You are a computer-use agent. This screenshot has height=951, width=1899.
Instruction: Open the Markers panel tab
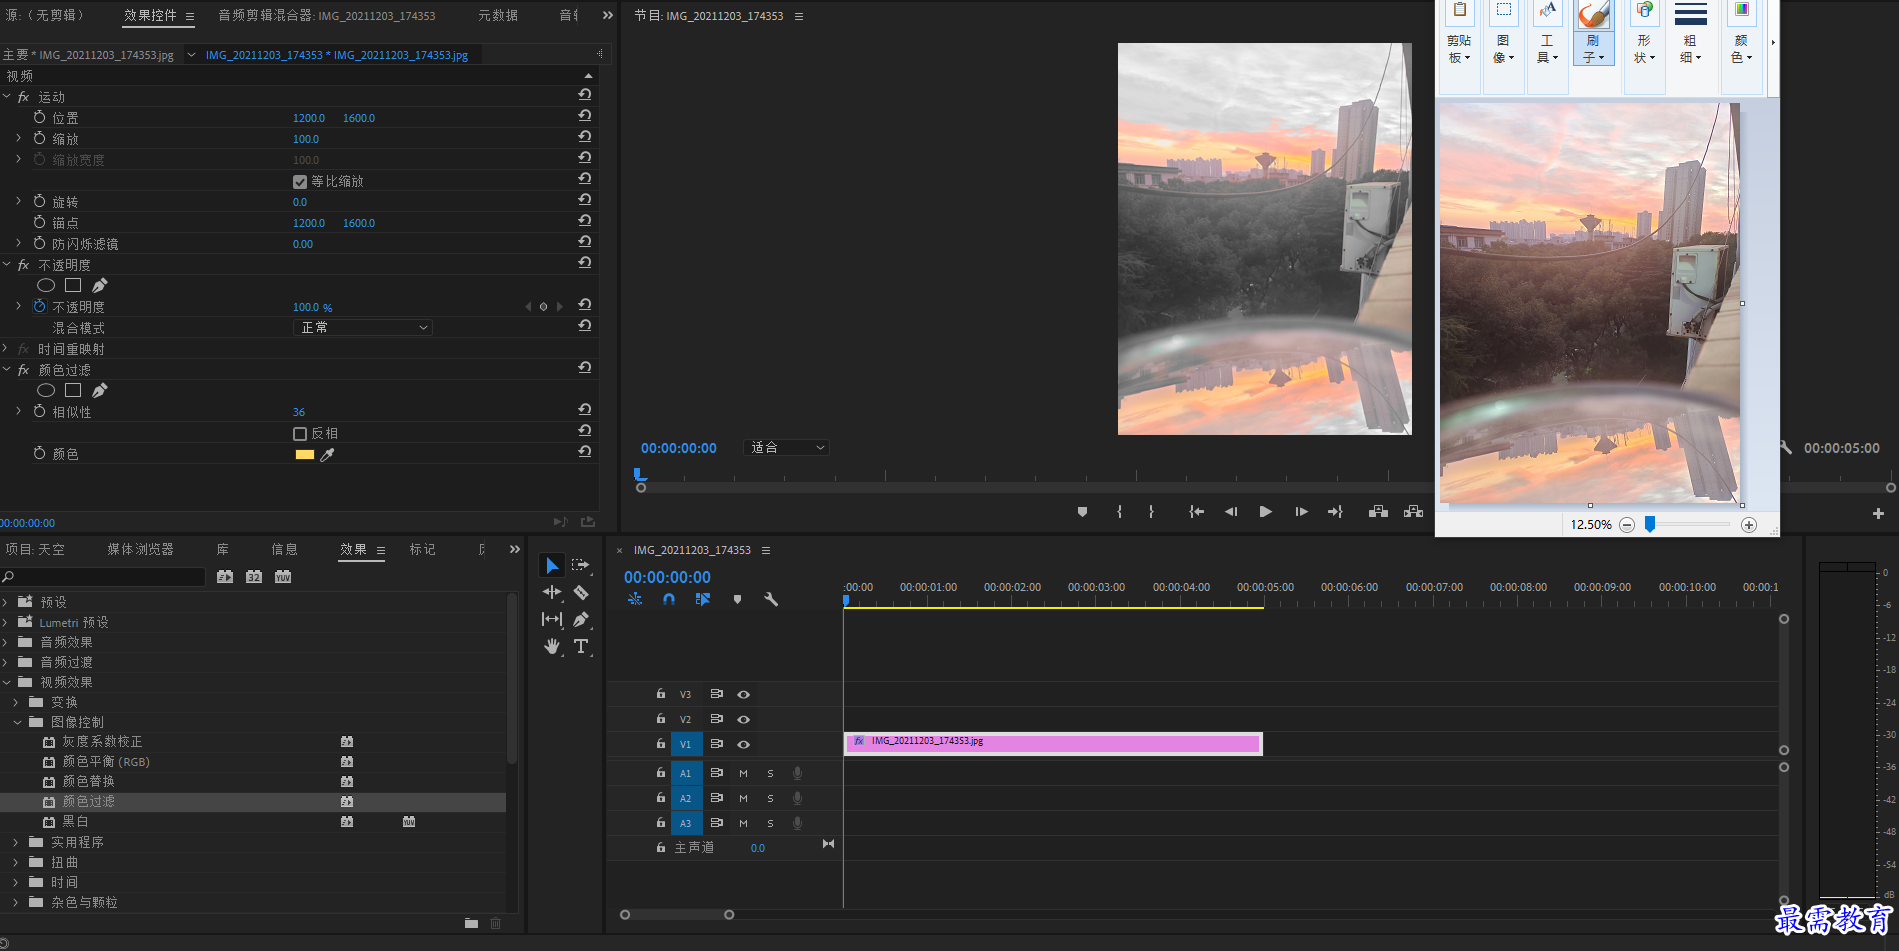click(x=422, y=550)
